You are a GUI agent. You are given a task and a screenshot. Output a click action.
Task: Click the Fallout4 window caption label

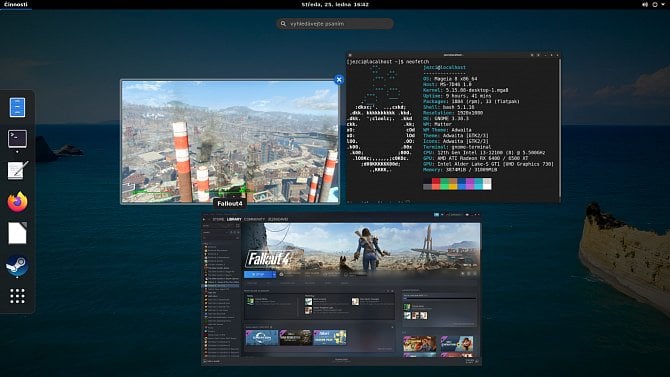point(230,203)
